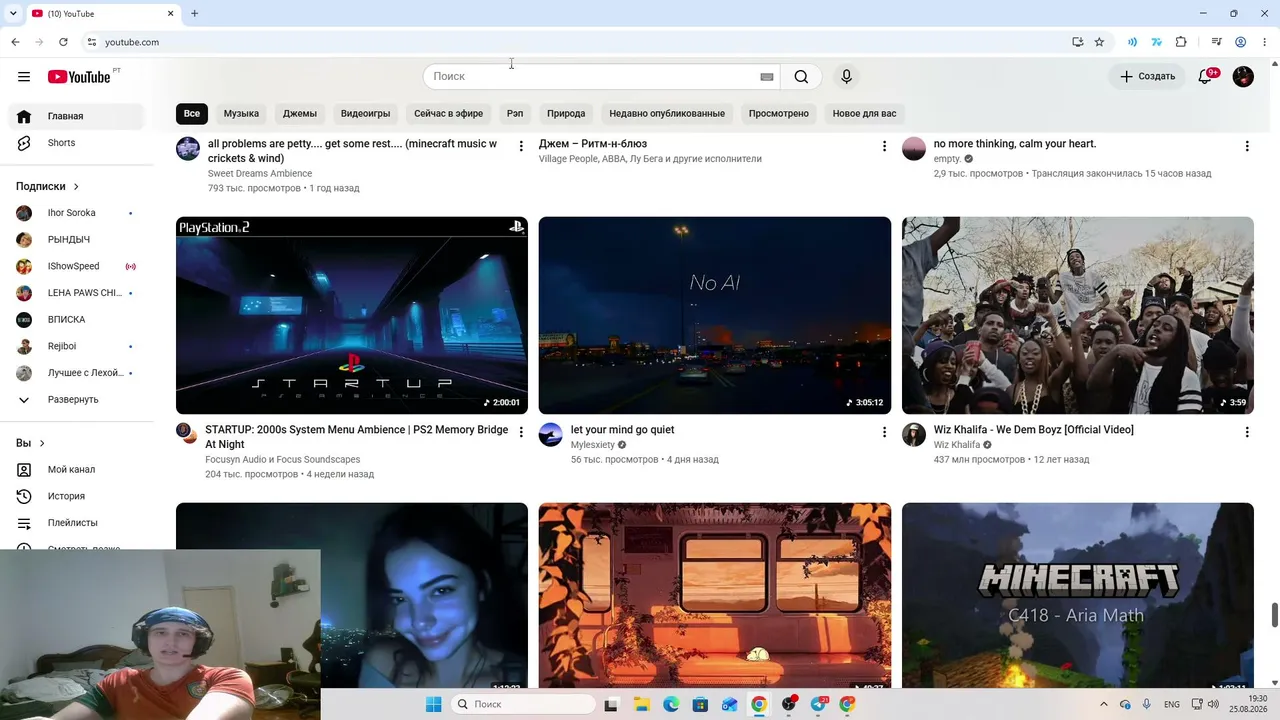Reload the page
Screen dimensions: 1280x720
[63, 42]
